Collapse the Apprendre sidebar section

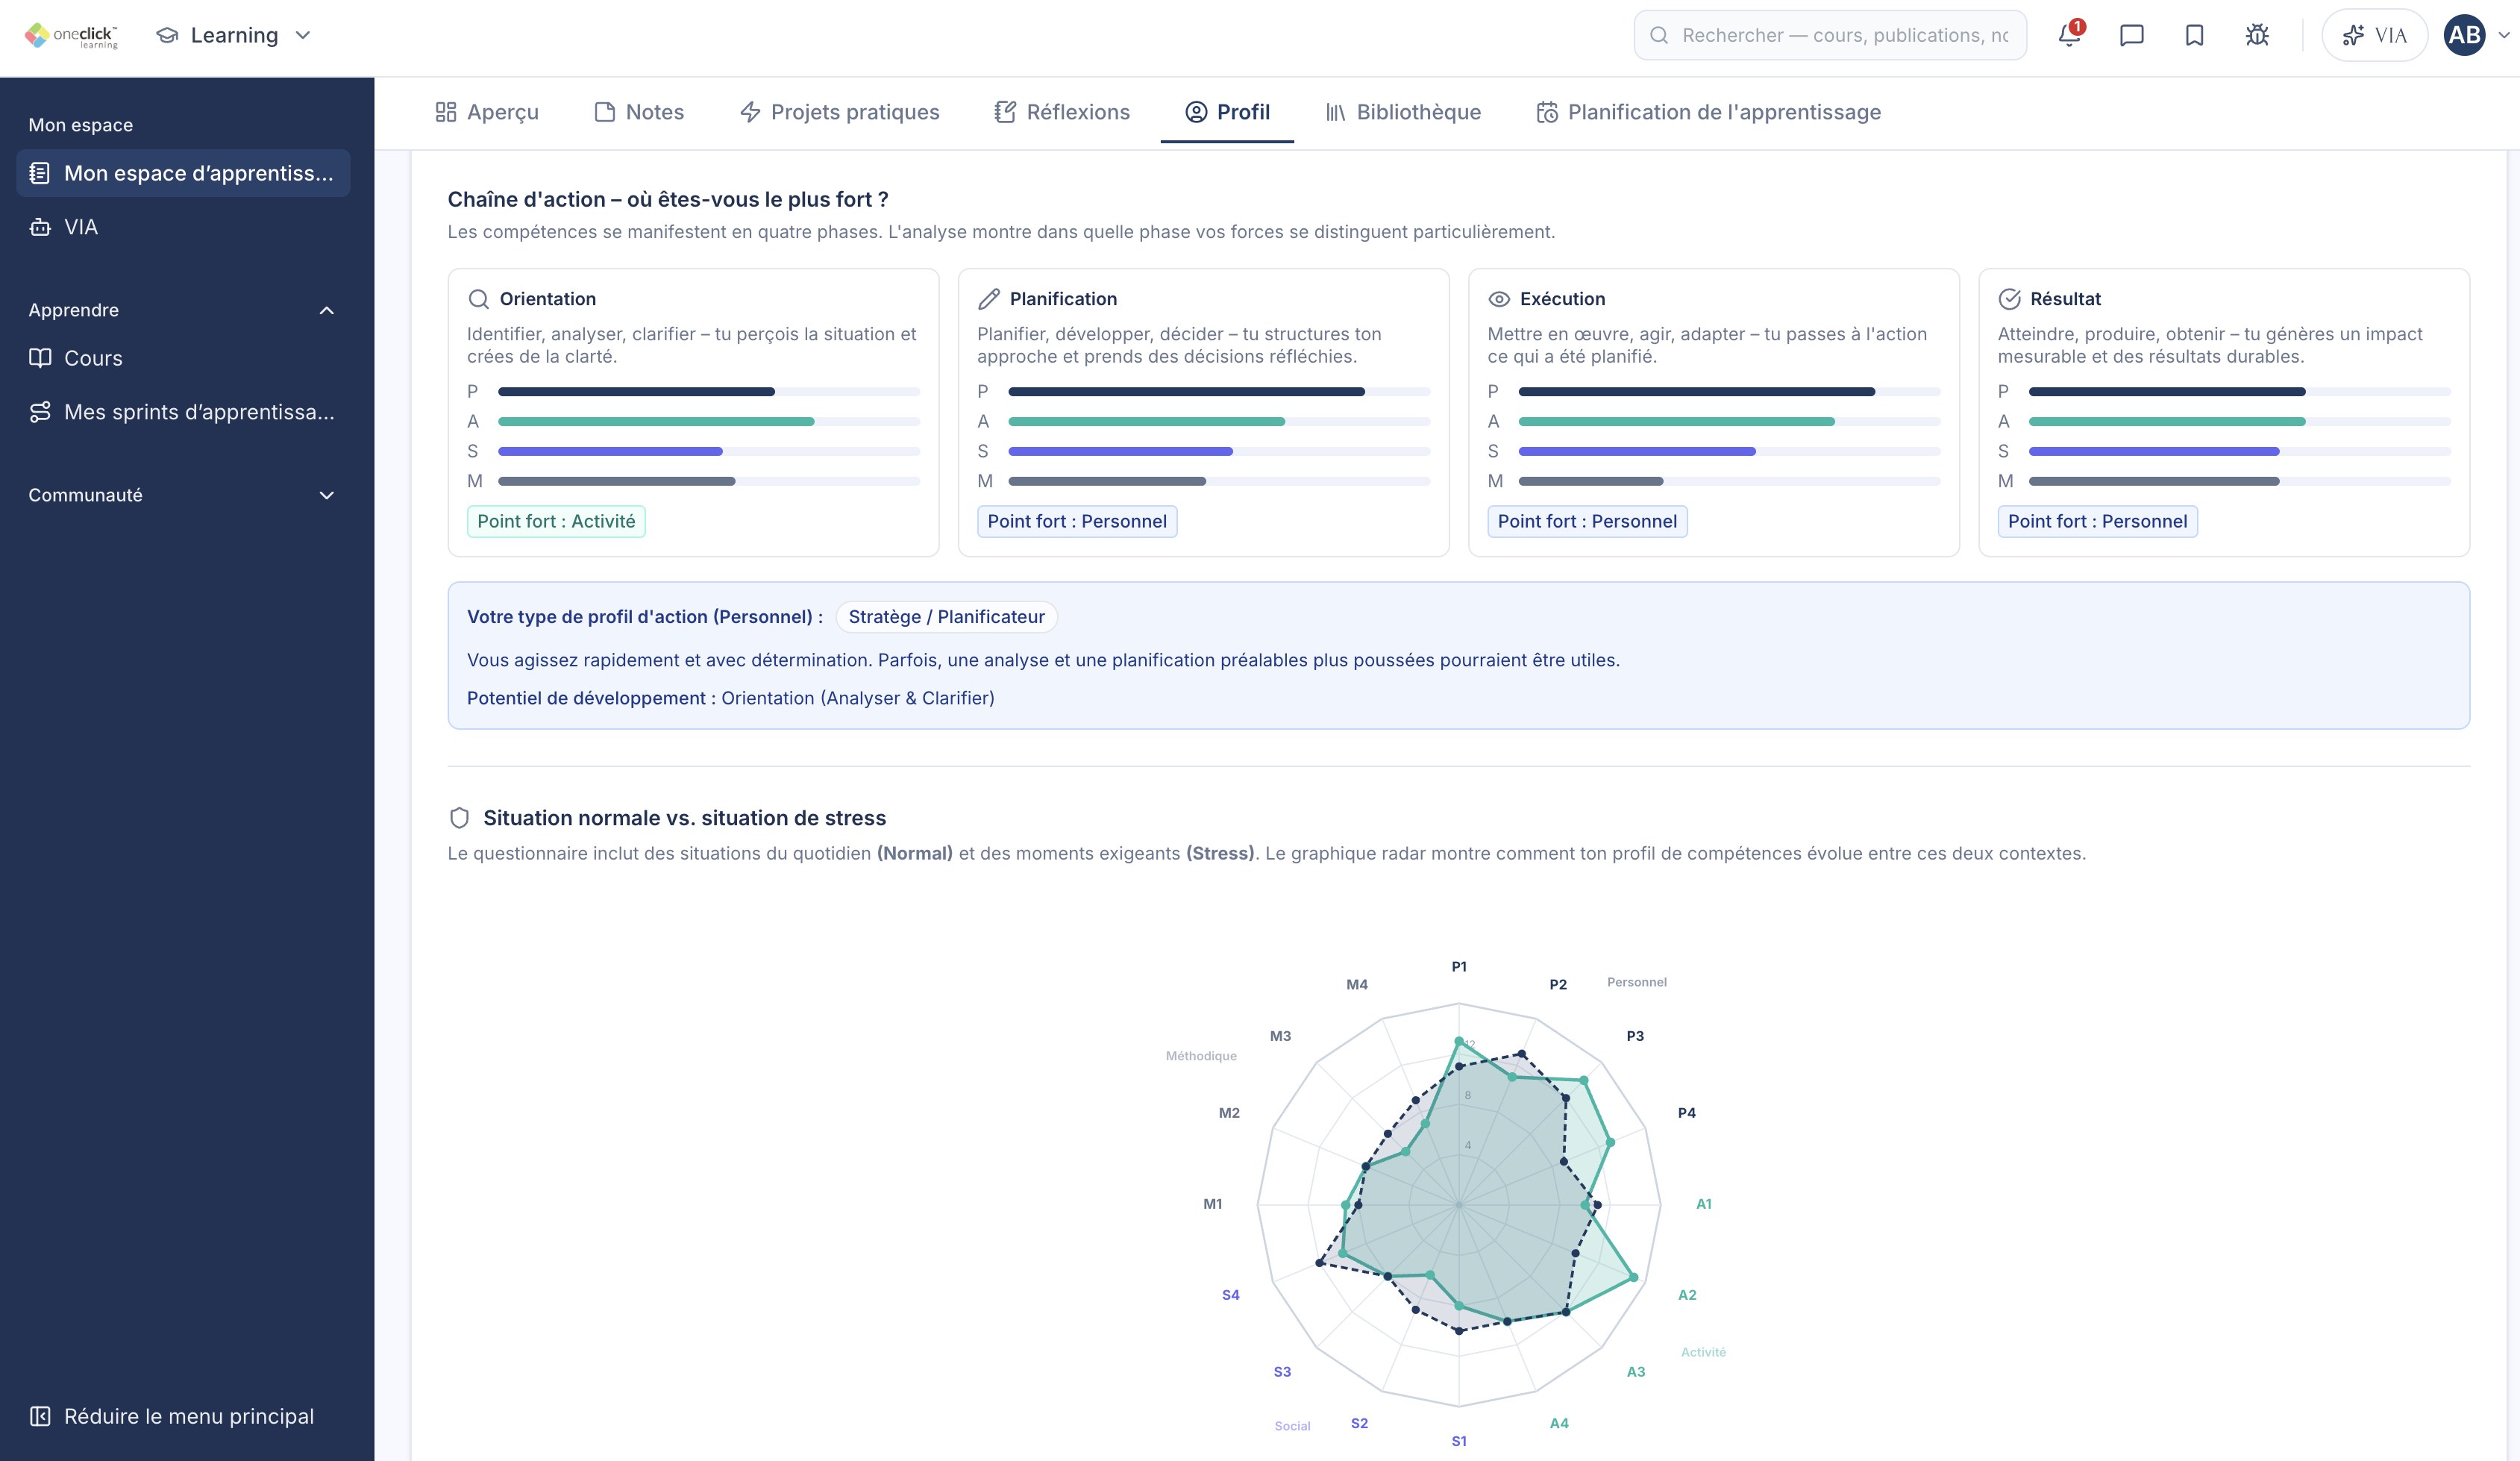pyautogui.click(x=183, y=310)
